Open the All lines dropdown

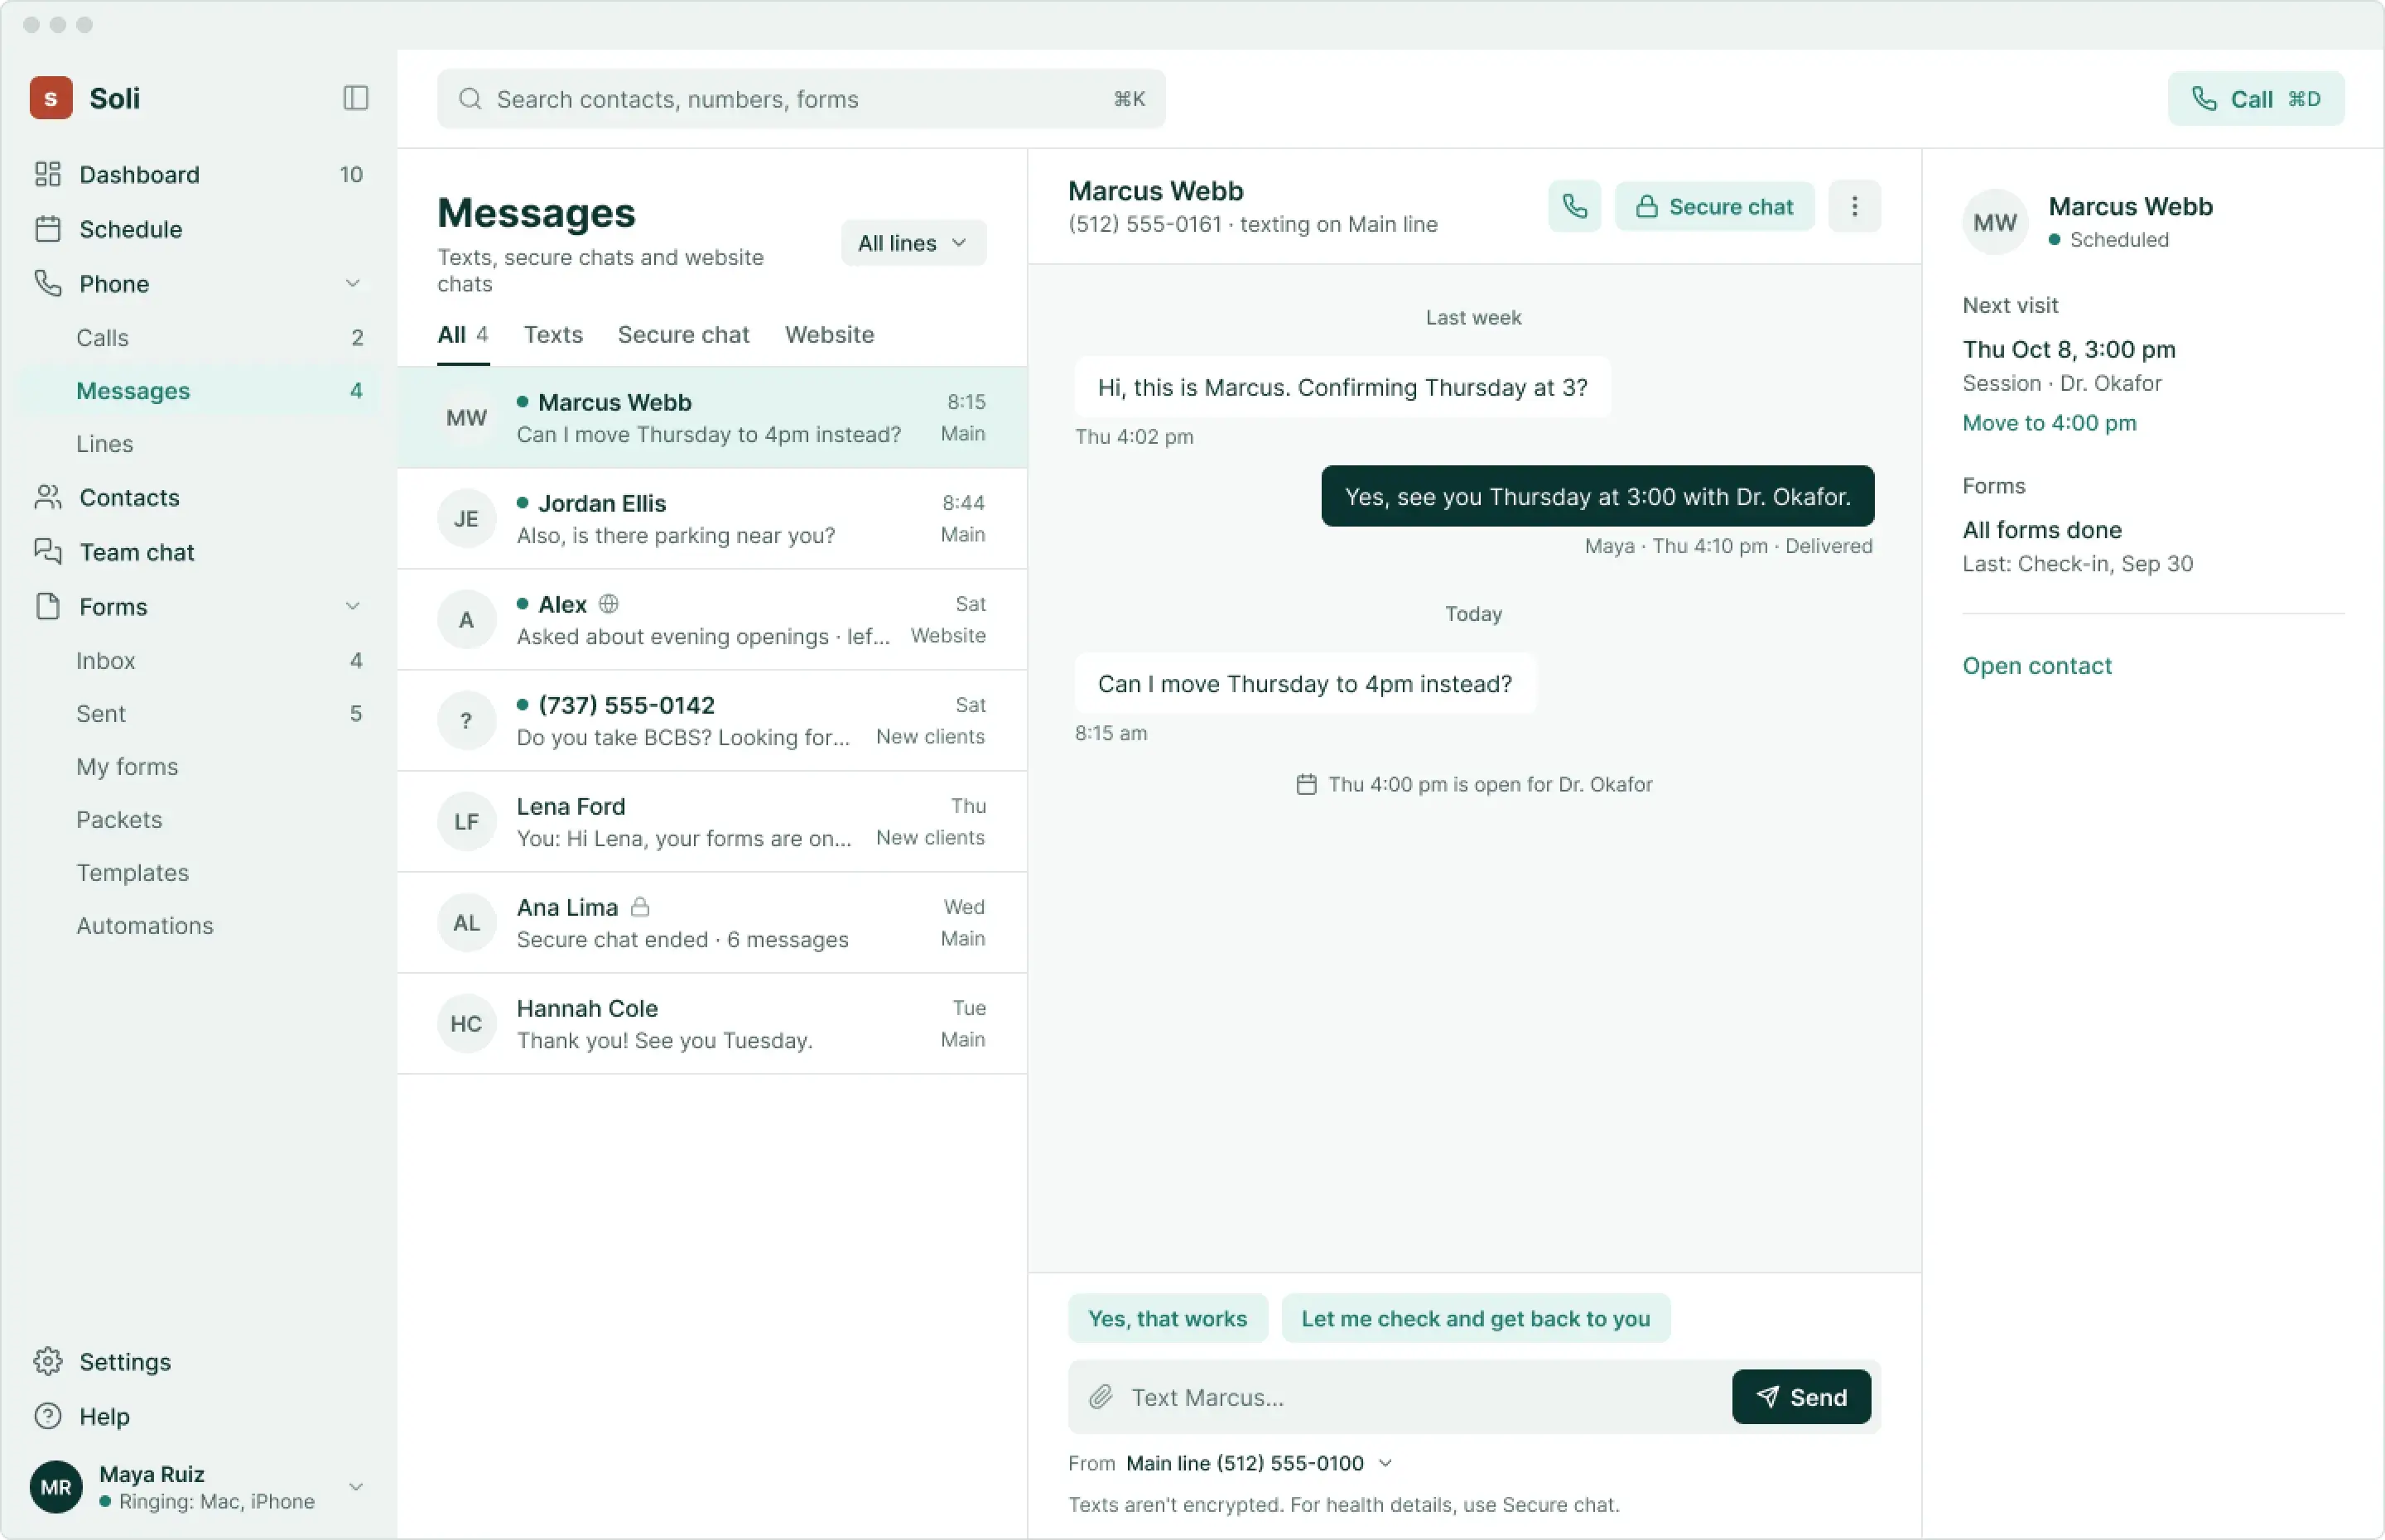pos(913,243)
